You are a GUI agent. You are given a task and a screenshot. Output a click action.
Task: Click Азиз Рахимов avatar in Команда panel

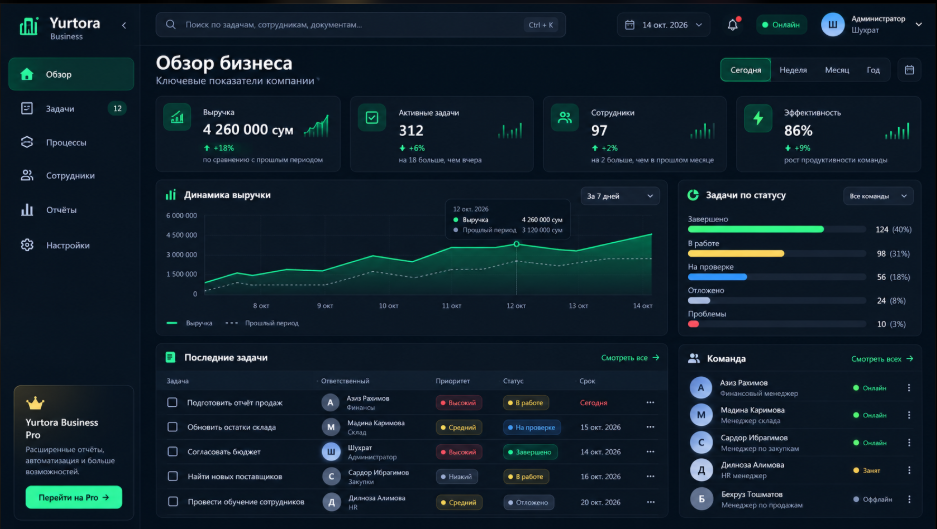tap(701, 387)
